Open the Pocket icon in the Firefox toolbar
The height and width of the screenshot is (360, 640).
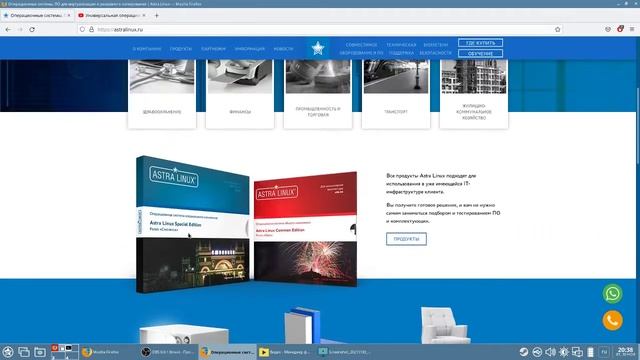point(608,29)
